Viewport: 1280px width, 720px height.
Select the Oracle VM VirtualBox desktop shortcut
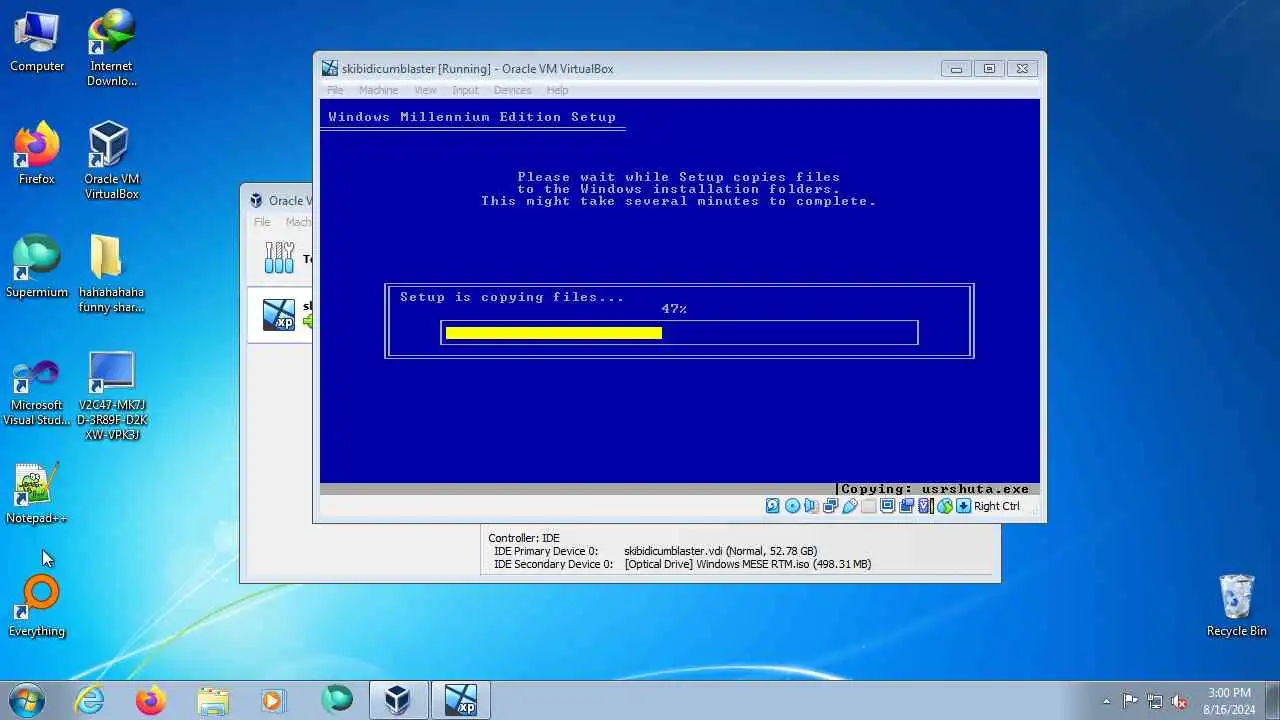(x=112, y=160)
